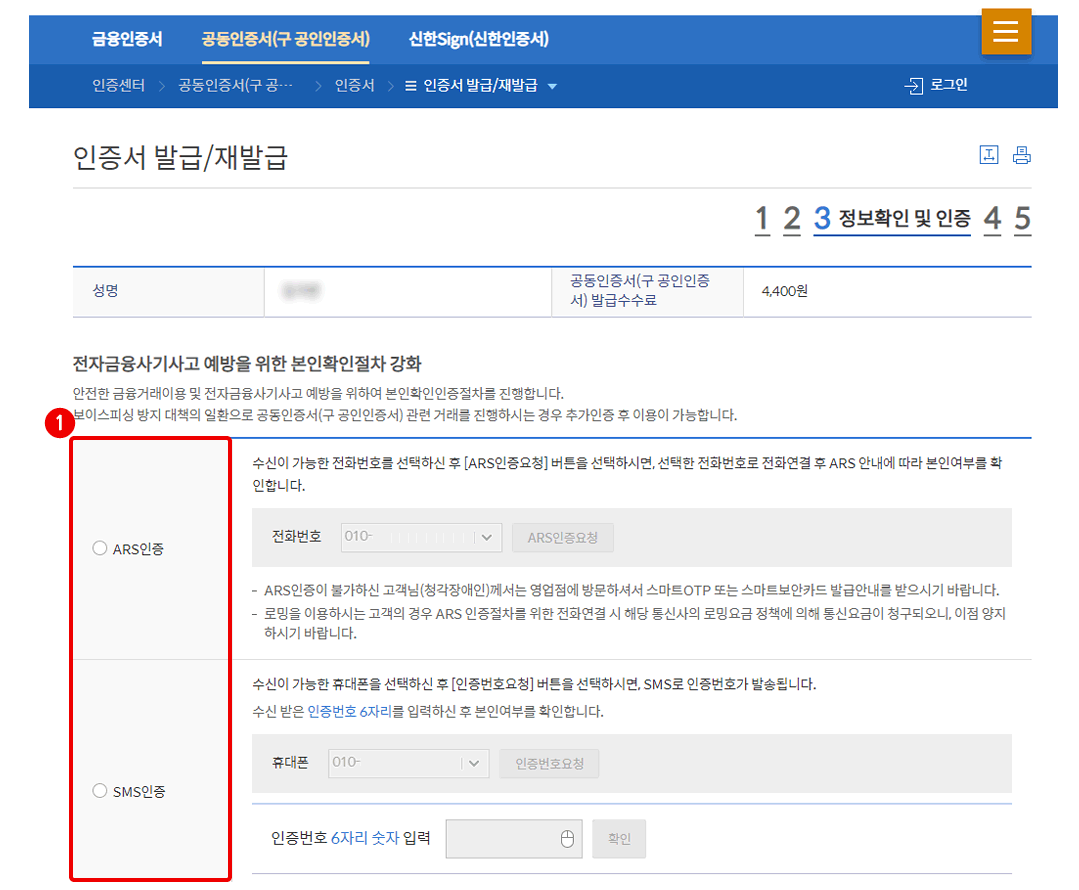
Task: Click the login arrow icon
Action: point(914,85)
